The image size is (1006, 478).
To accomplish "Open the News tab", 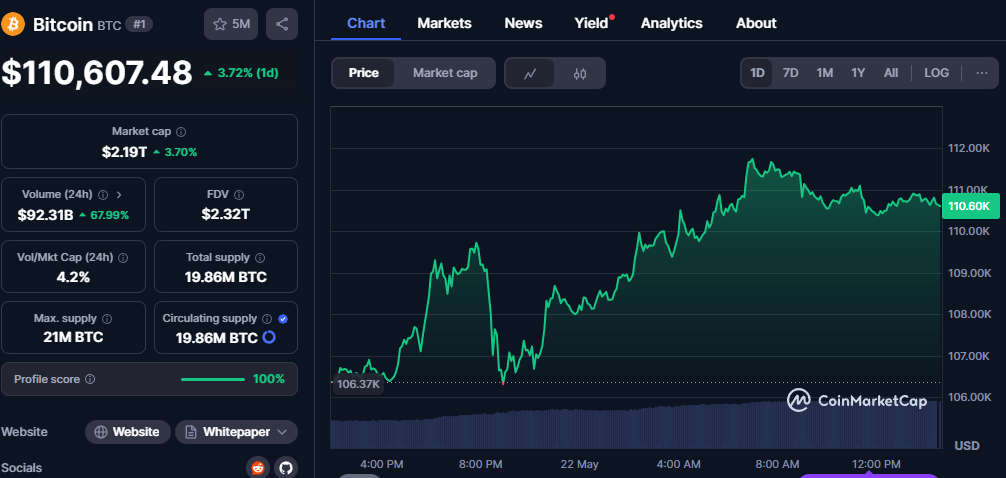I will [x=524, y=24].
